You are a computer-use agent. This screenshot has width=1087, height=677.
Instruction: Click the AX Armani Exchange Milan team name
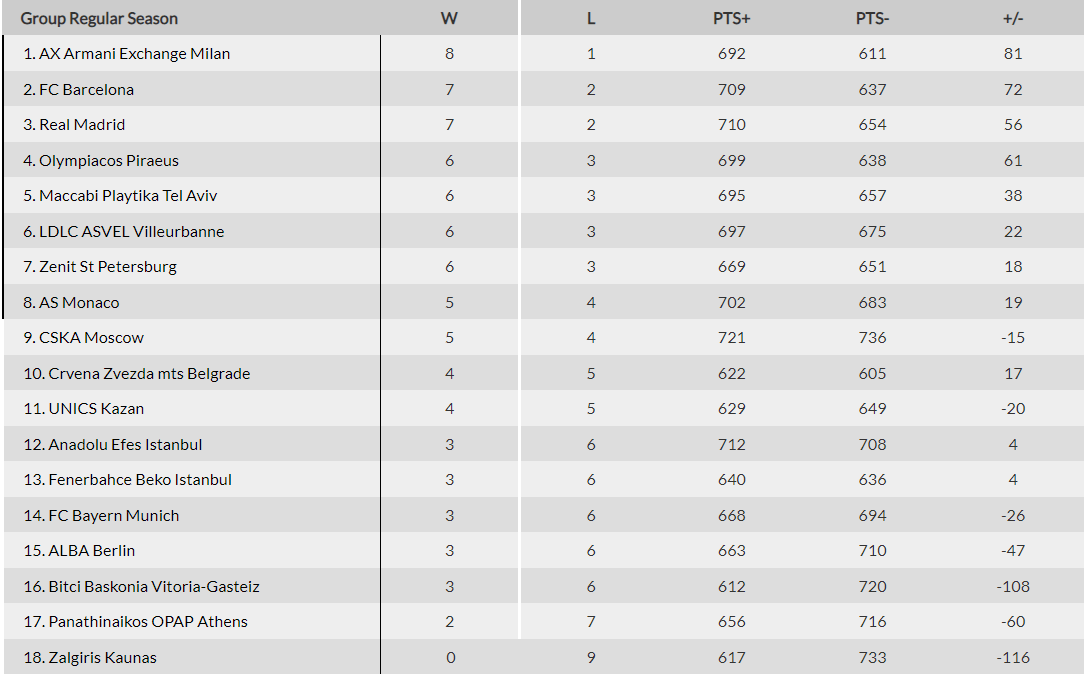[x=134, y=54]
